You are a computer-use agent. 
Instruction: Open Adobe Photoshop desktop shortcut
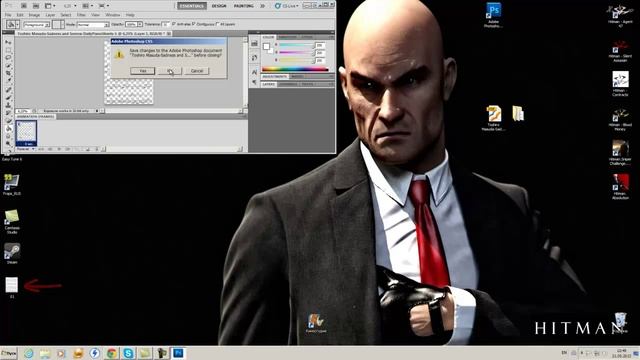pyautogui.click(x=493, y=15)
